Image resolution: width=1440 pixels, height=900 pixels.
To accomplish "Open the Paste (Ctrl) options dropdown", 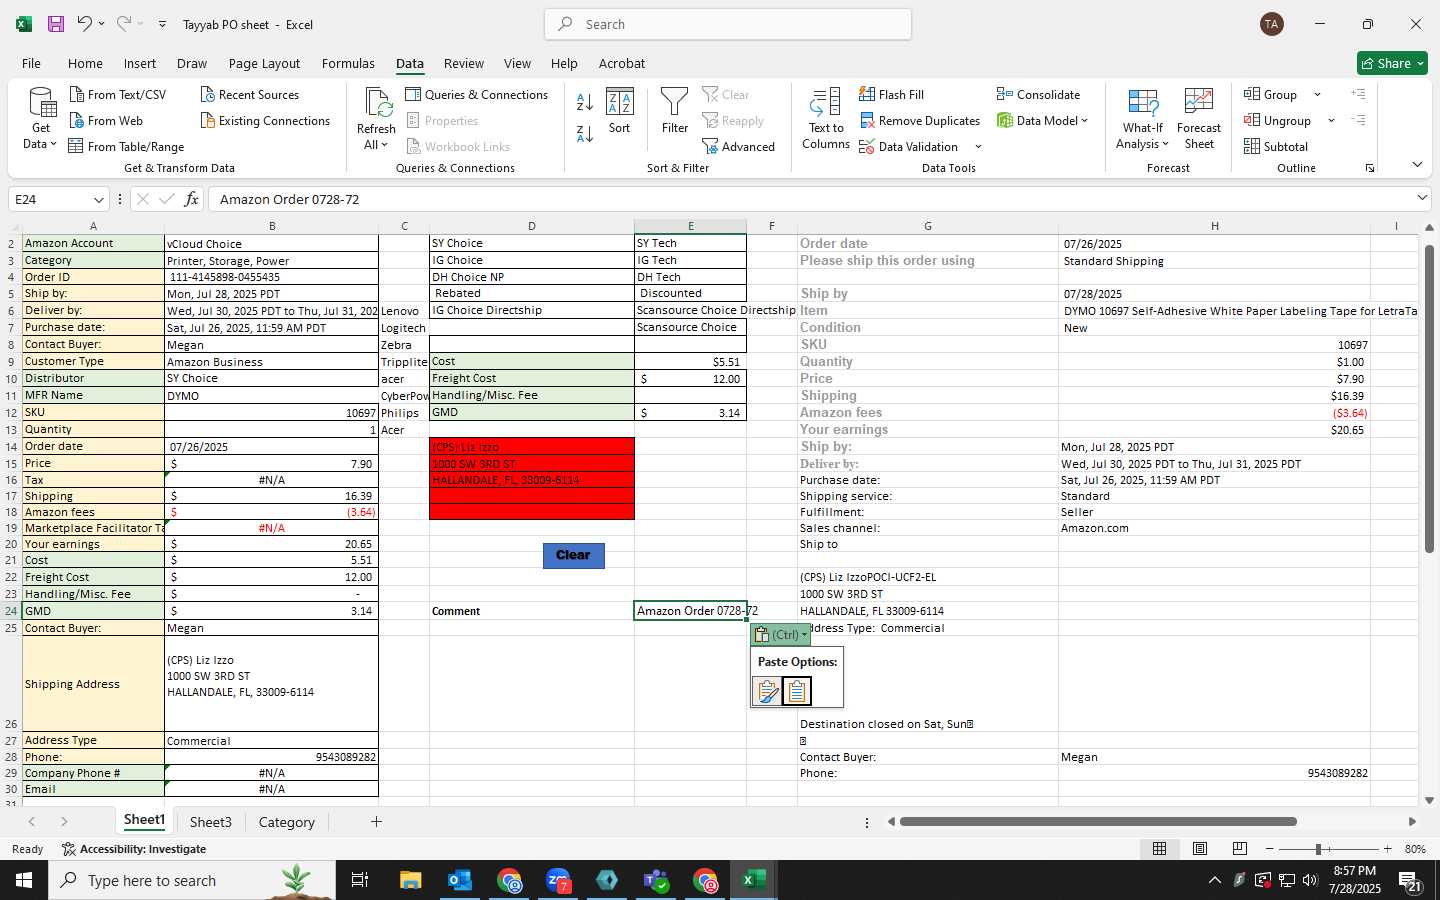I will pyautogui.click(x=780, y=635).
